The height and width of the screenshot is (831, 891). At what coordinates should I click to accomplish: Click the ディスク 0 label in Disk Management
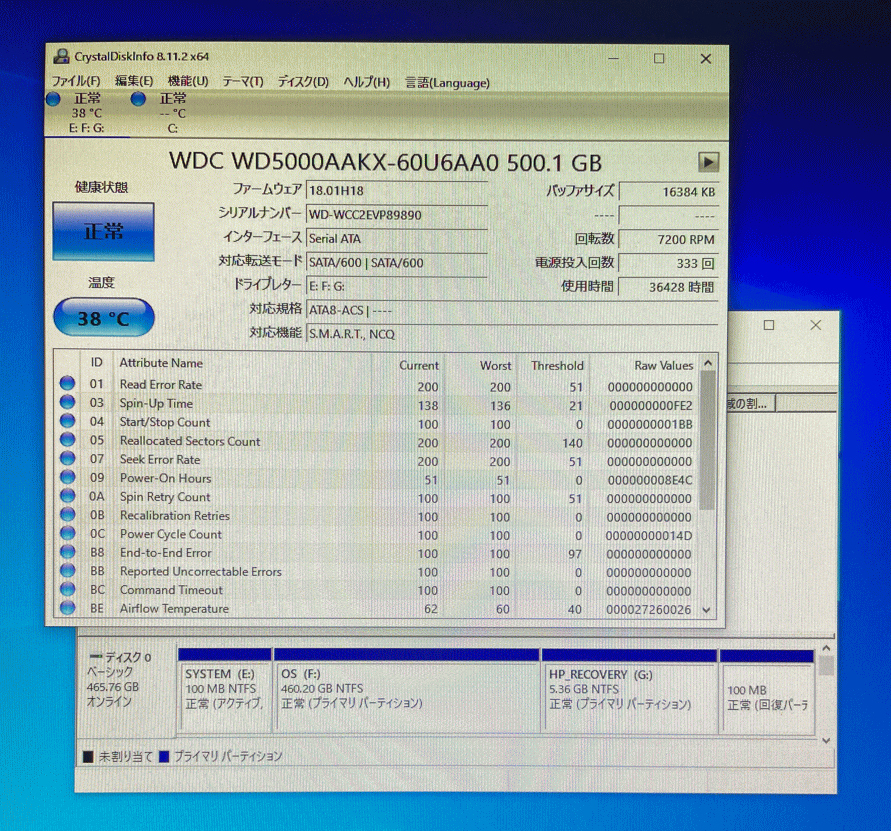tap(126, 657)
